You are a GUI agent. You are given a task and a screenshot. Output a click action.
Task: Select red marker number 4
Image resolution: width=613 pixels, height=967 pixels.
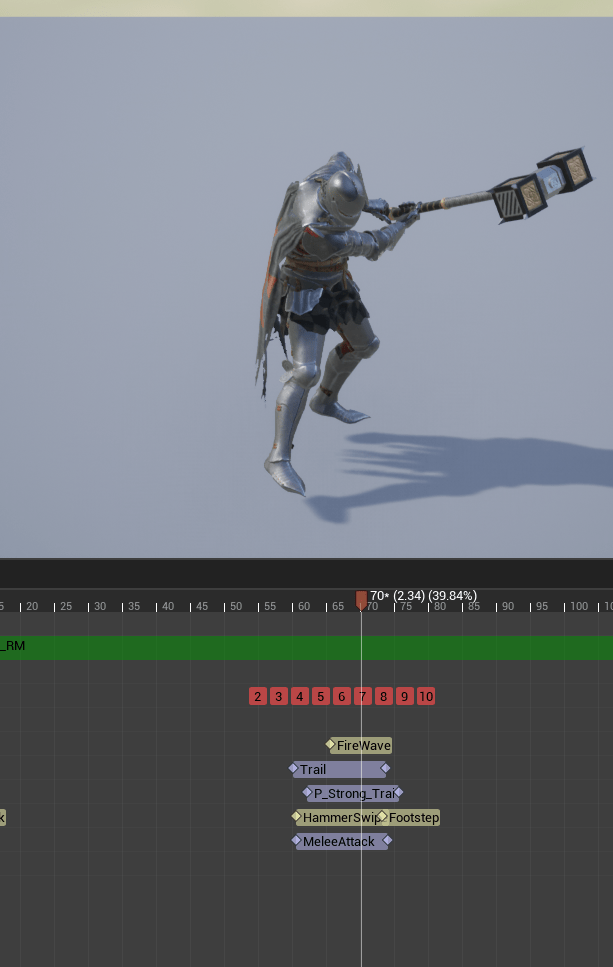coord(300,696)
